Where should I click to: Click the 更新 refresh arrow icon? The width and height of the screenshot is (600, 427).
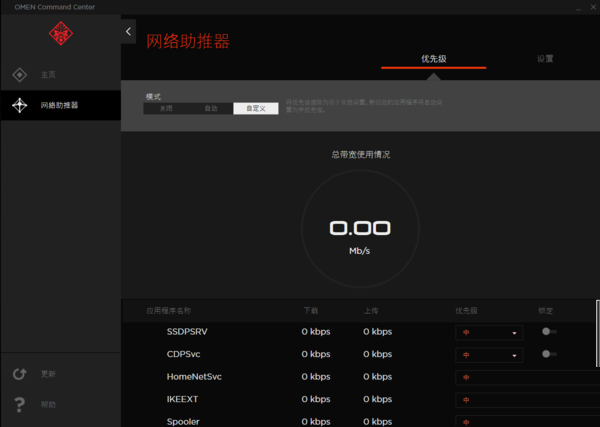20,374
